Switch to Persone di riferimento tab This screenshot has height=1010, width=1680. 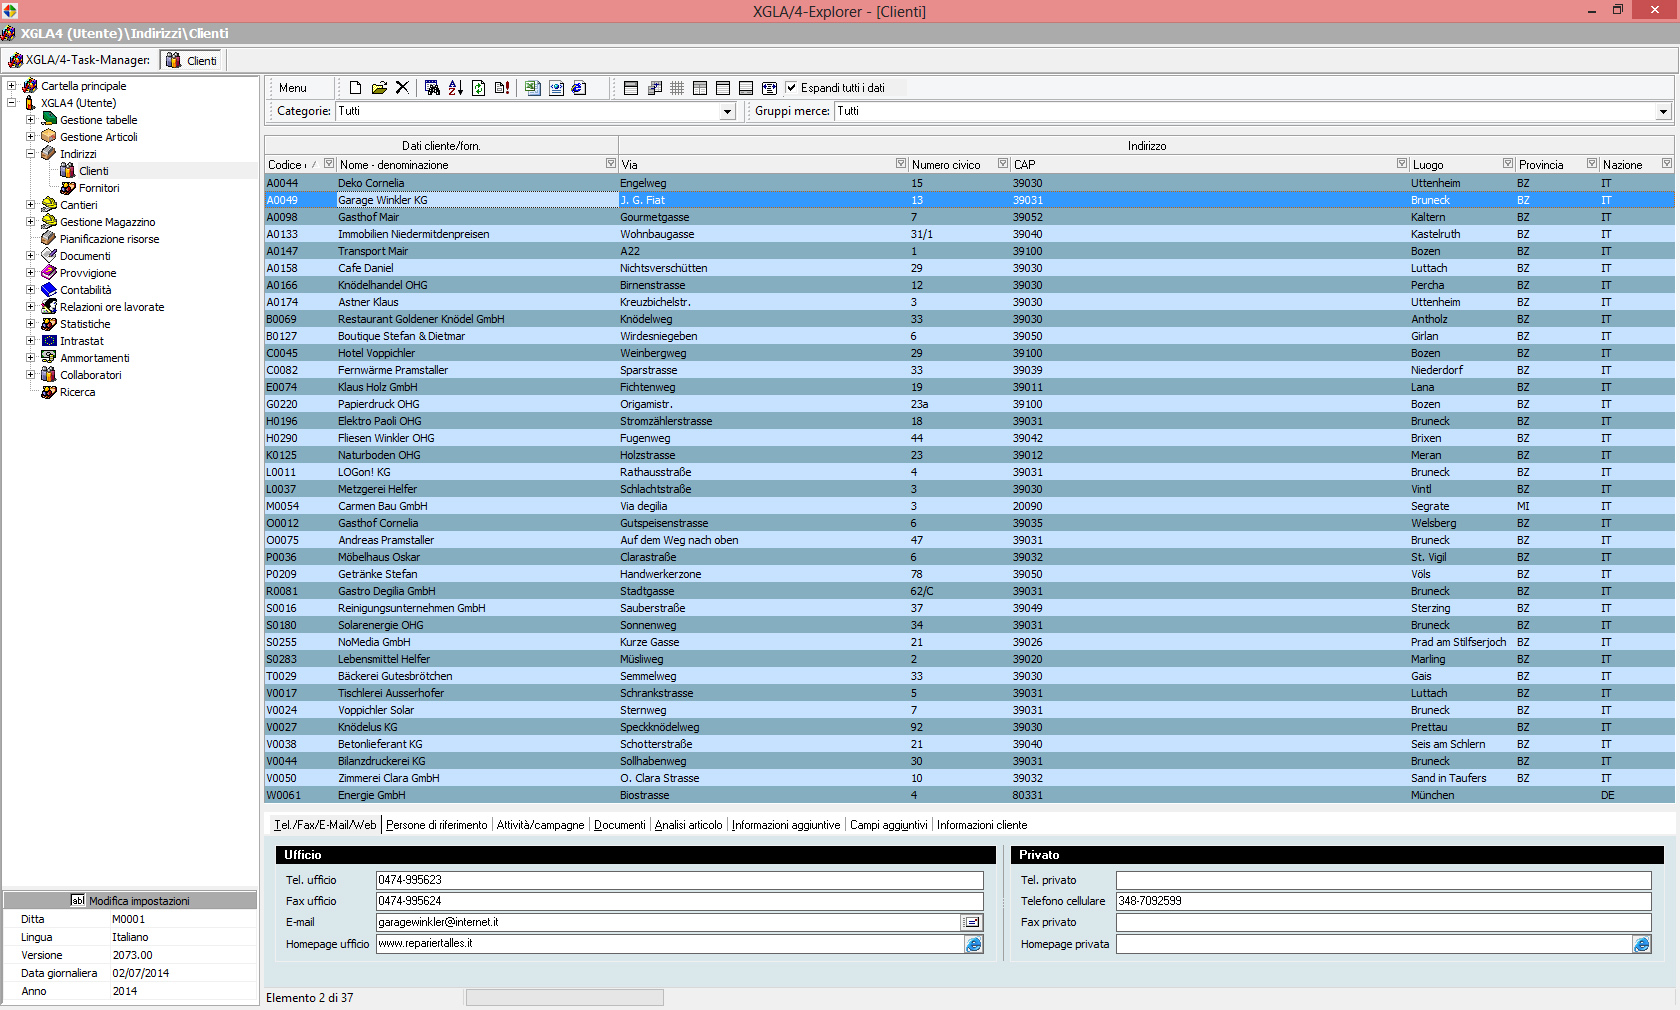437,825
